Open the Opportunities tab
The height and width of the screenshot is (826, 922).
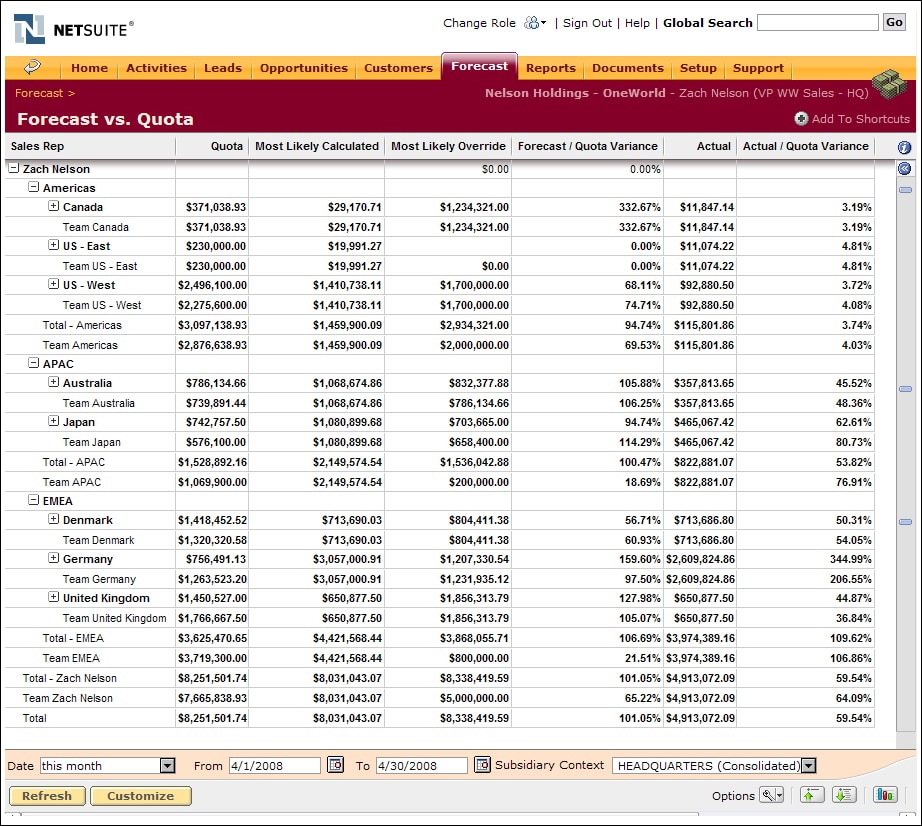[x=304, y=68]
